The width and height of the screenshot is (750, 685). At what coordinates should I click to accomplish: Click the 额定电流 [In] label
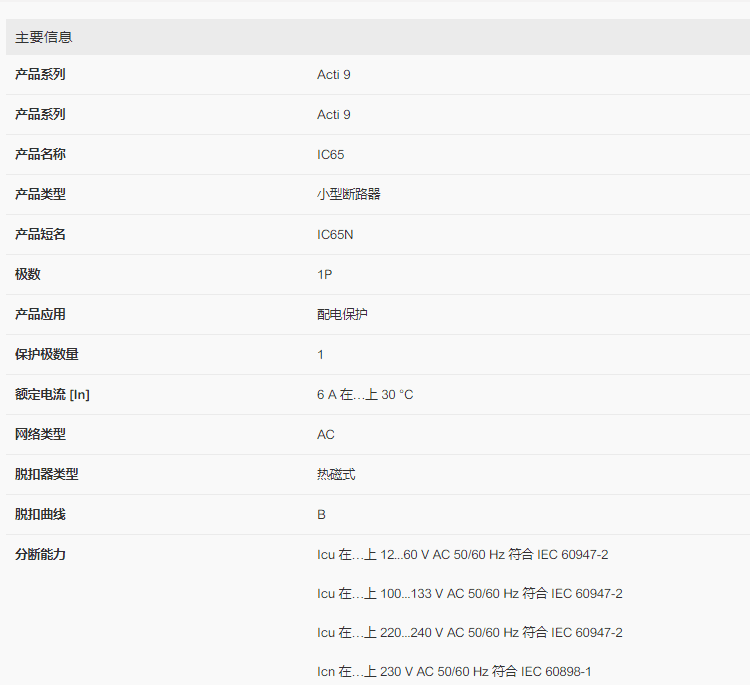click(52, 395)
